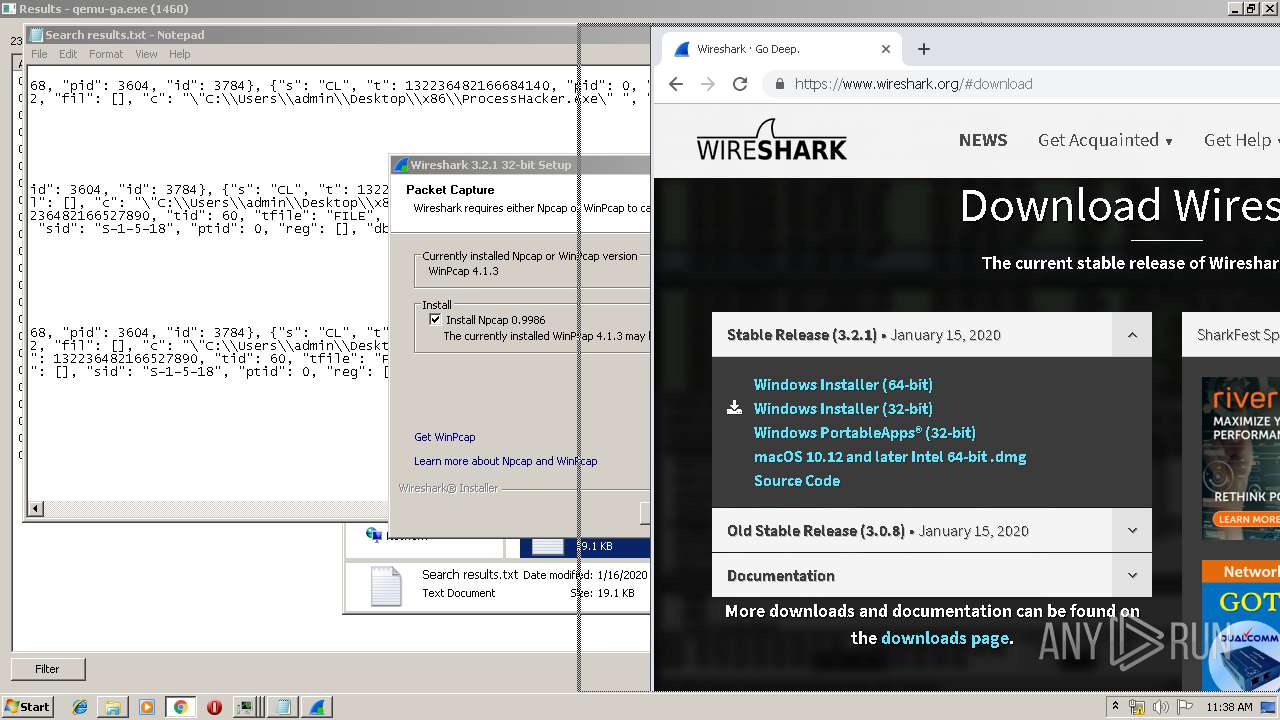Image resolution: width=1280 pixels, height=720 pixels.
Task: Focus the wireshark.org address bar
Action: [x=1020, y=84]
